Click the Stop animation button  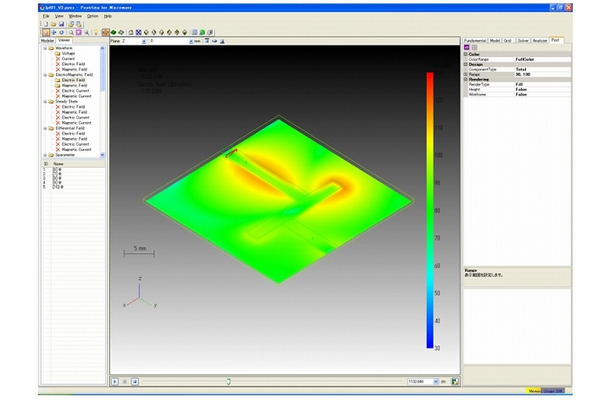point(125,382)
